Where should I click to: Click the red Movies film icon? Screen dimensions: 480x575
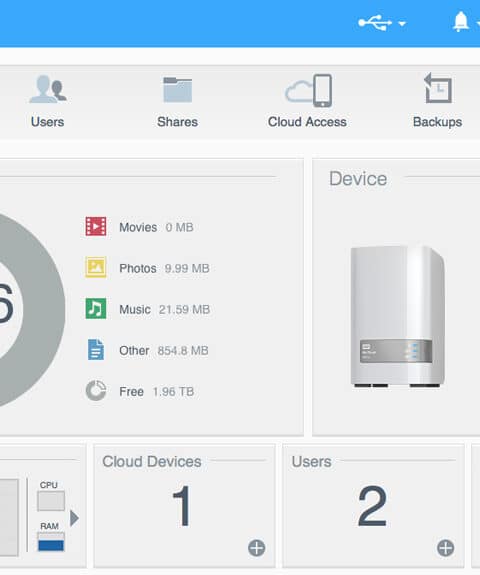point(96,226)
